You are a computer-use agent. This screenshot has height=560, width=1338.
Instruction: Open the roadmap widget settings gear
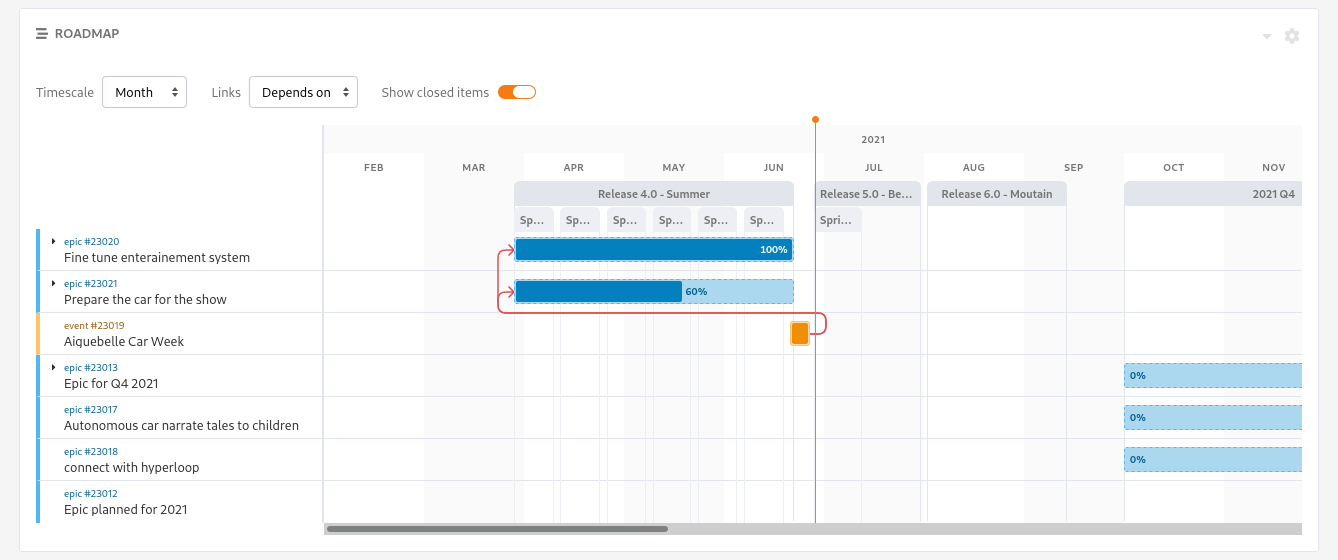[x=1292, y=36]
